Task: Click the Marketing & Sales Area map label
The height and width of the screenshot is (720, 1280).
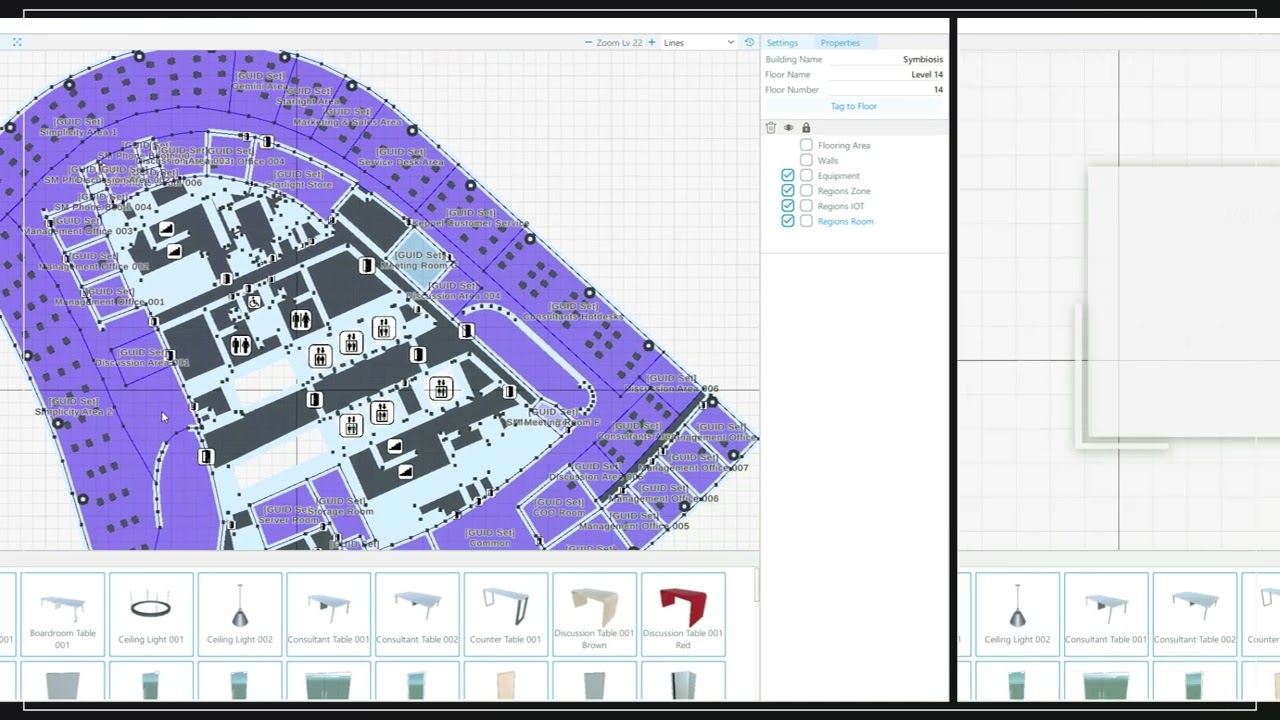Action: coord(348,122)
